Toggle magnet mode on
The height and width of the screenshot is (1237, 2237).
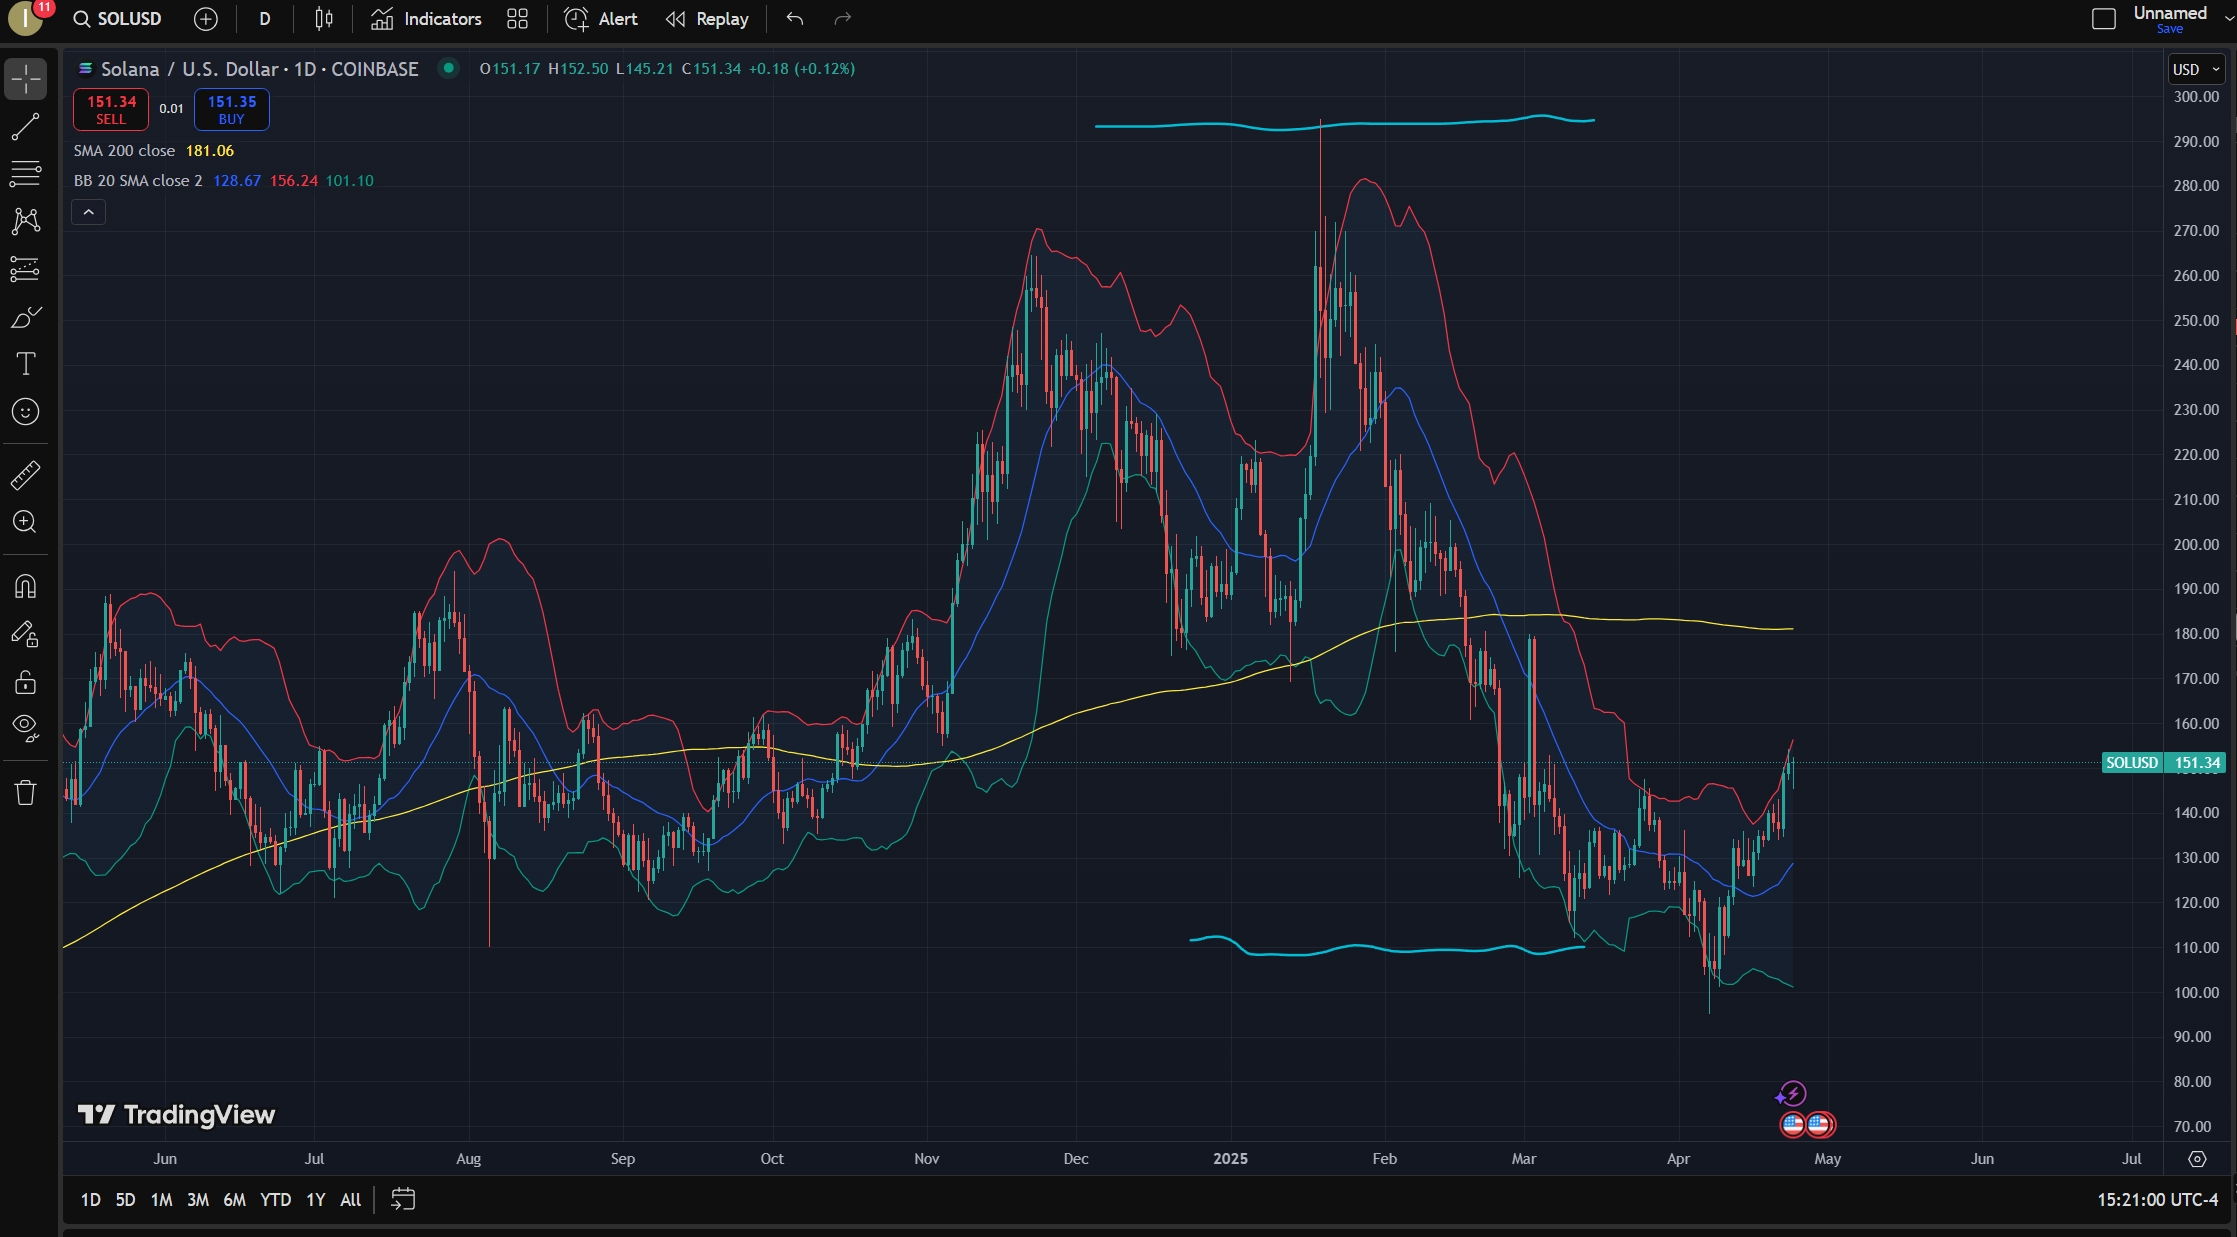pyautogui.click(x=25, y=587)
